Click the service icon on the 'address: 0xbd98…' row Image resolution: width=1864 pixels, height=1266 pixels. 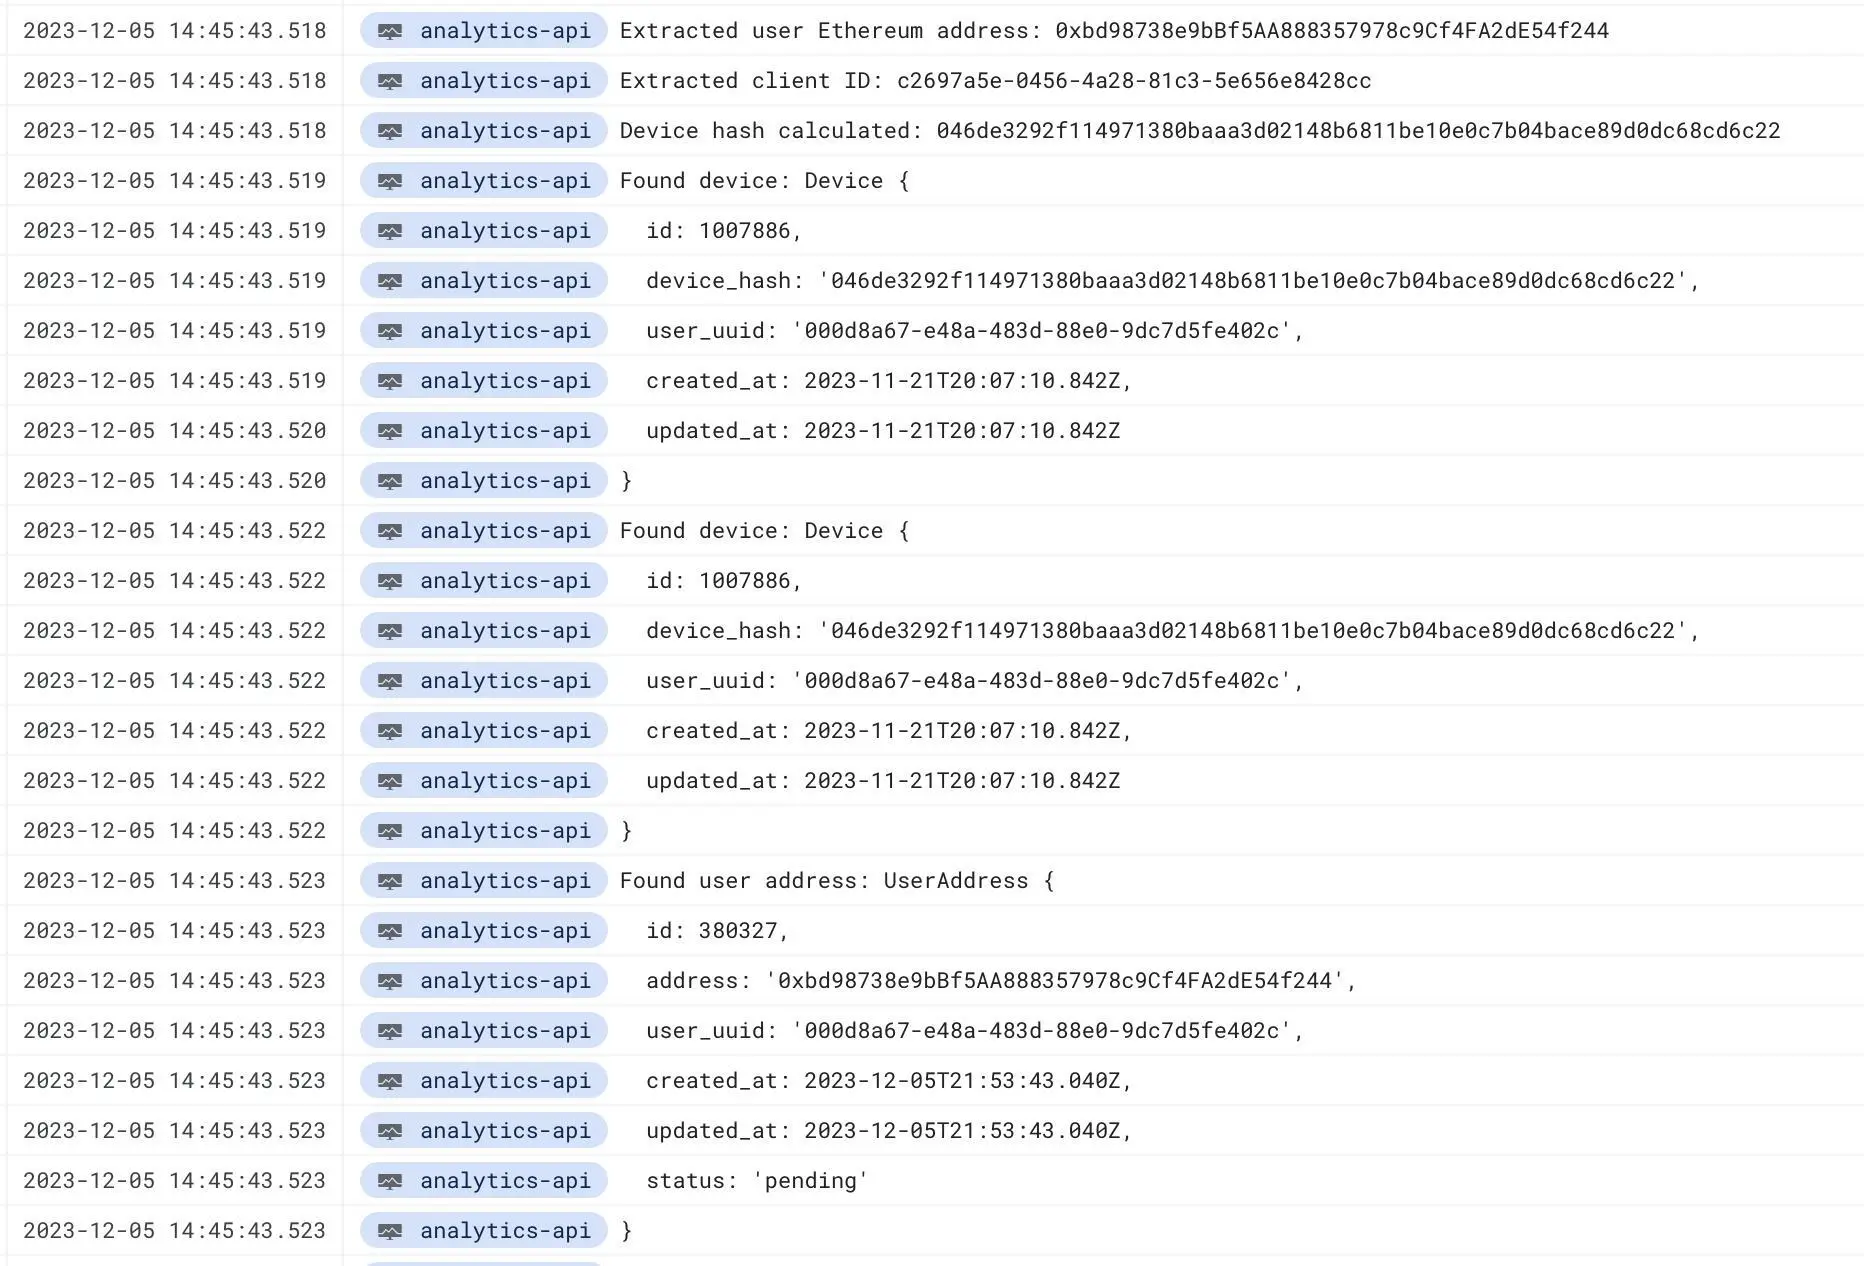coord(390,981)
